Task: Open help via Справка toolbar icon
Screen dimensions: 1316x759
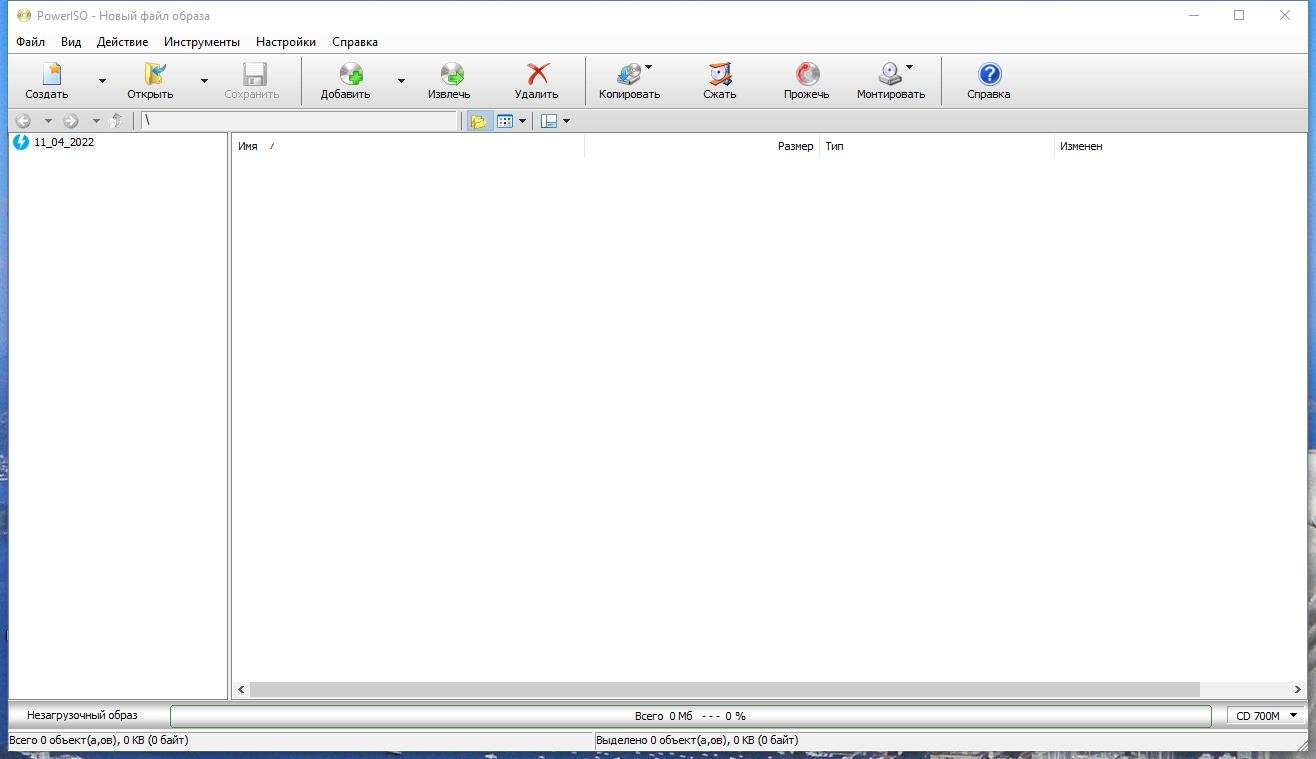Action: point(989,74)
